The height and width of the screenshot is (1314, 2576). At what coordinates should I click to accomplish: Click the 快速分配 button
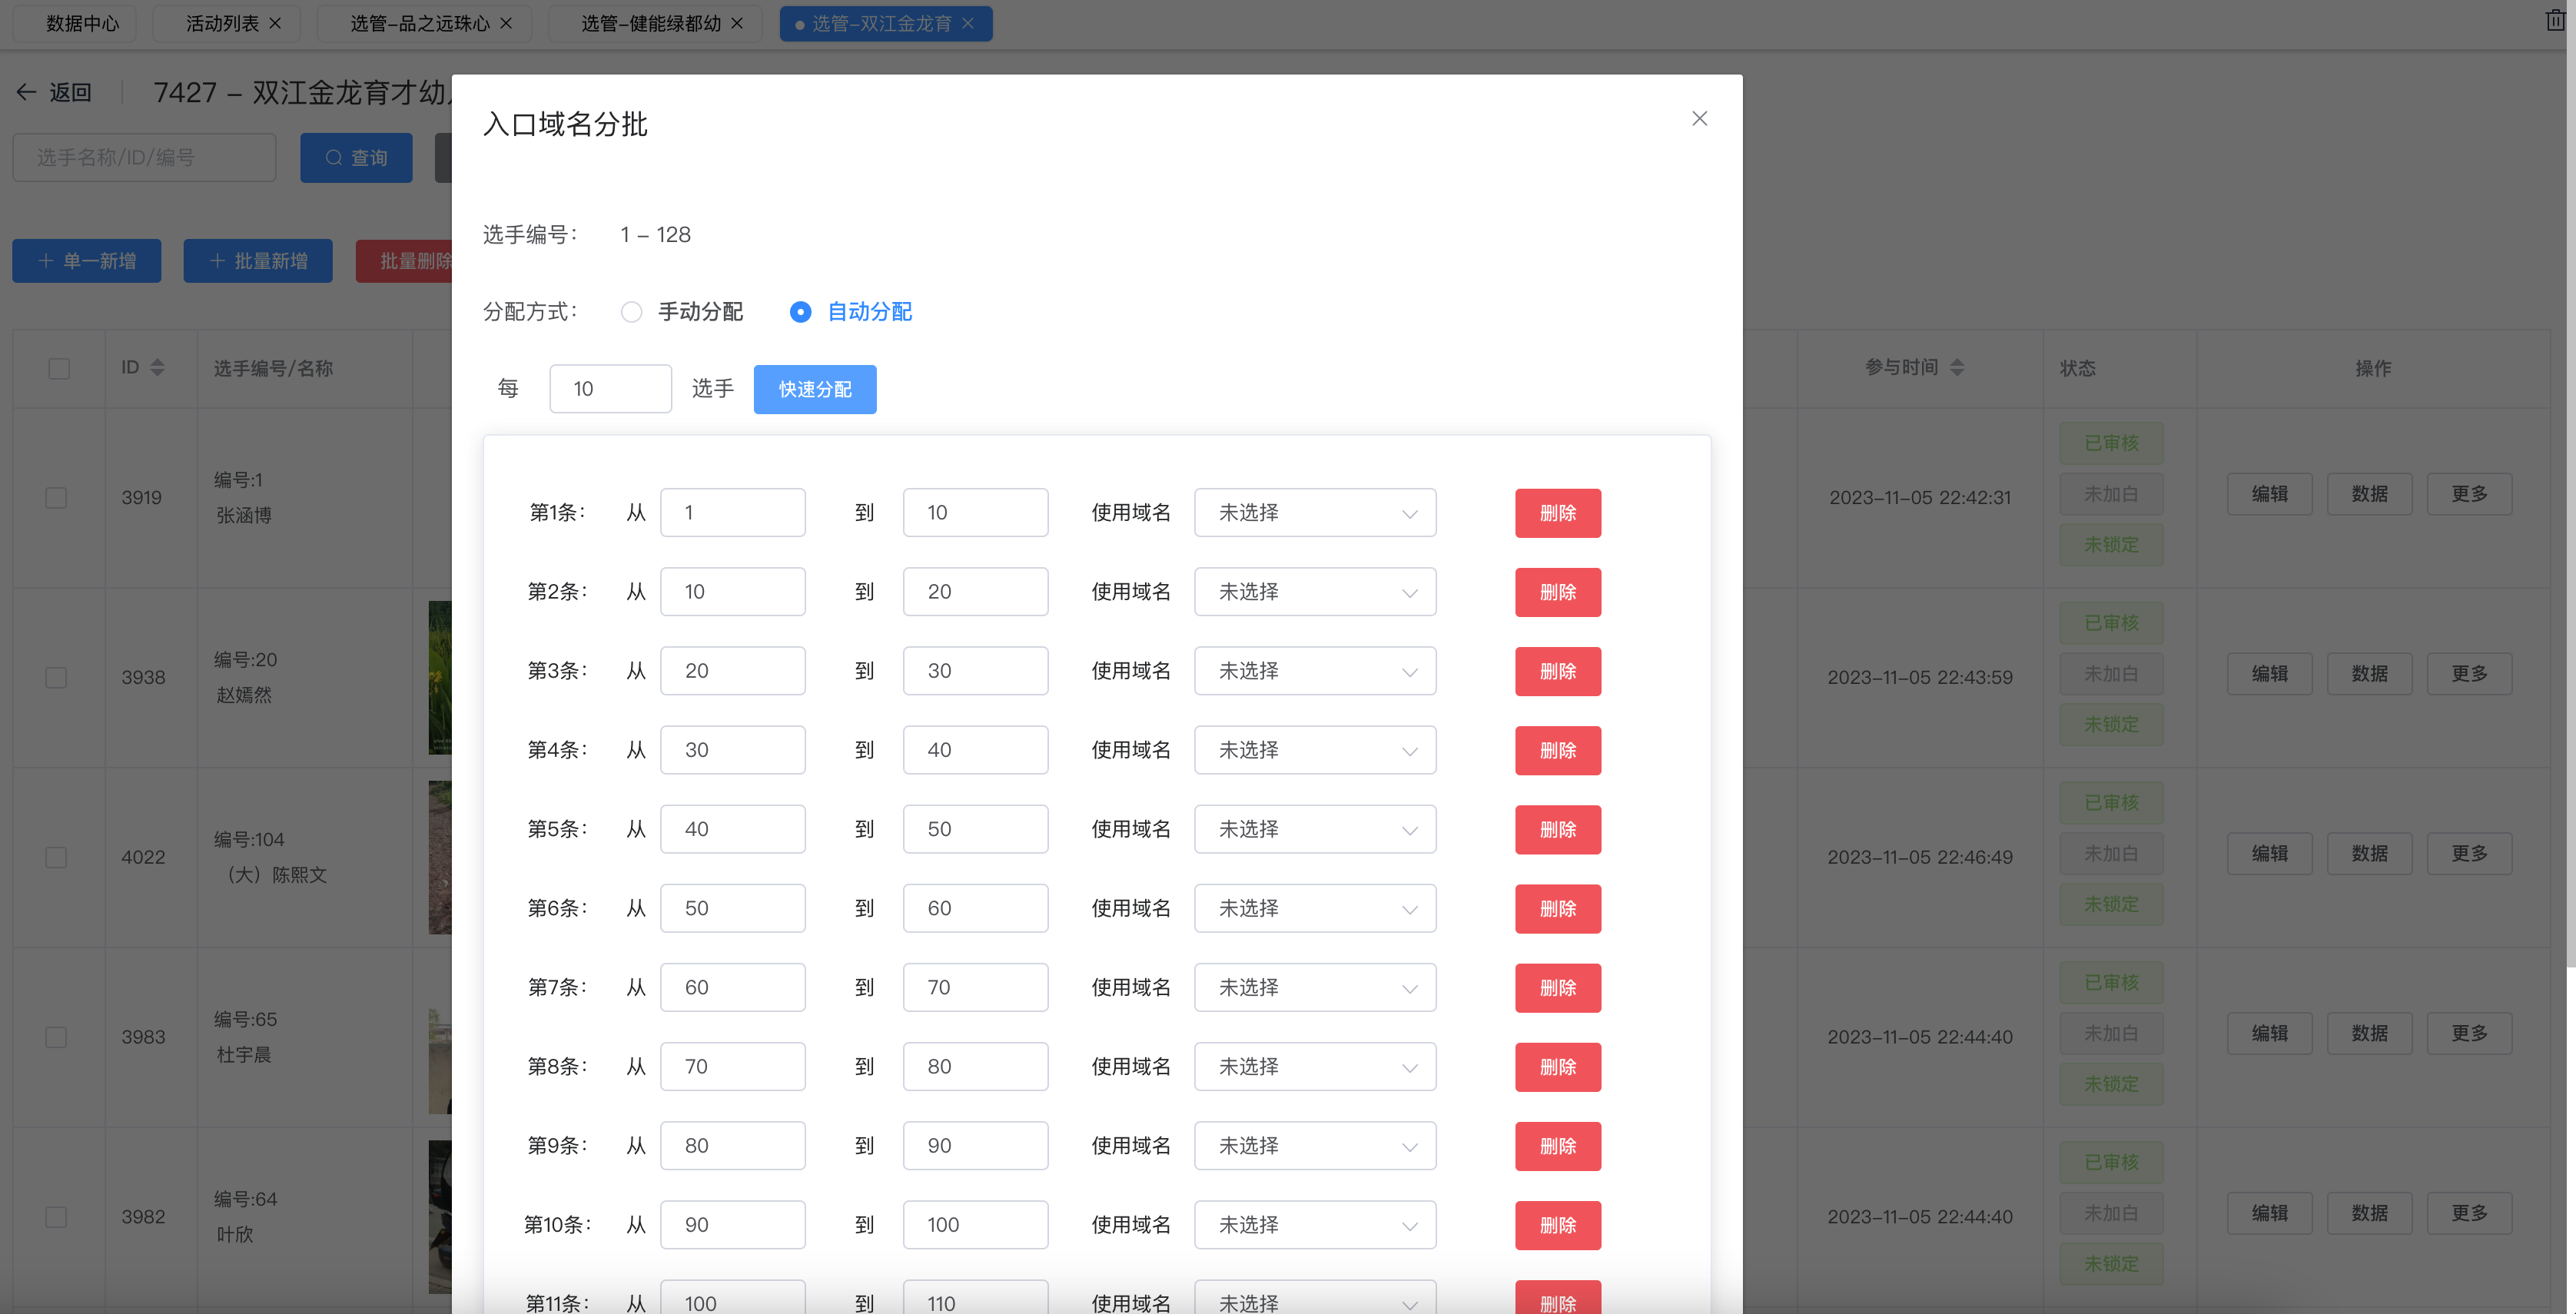pos(815,389)
